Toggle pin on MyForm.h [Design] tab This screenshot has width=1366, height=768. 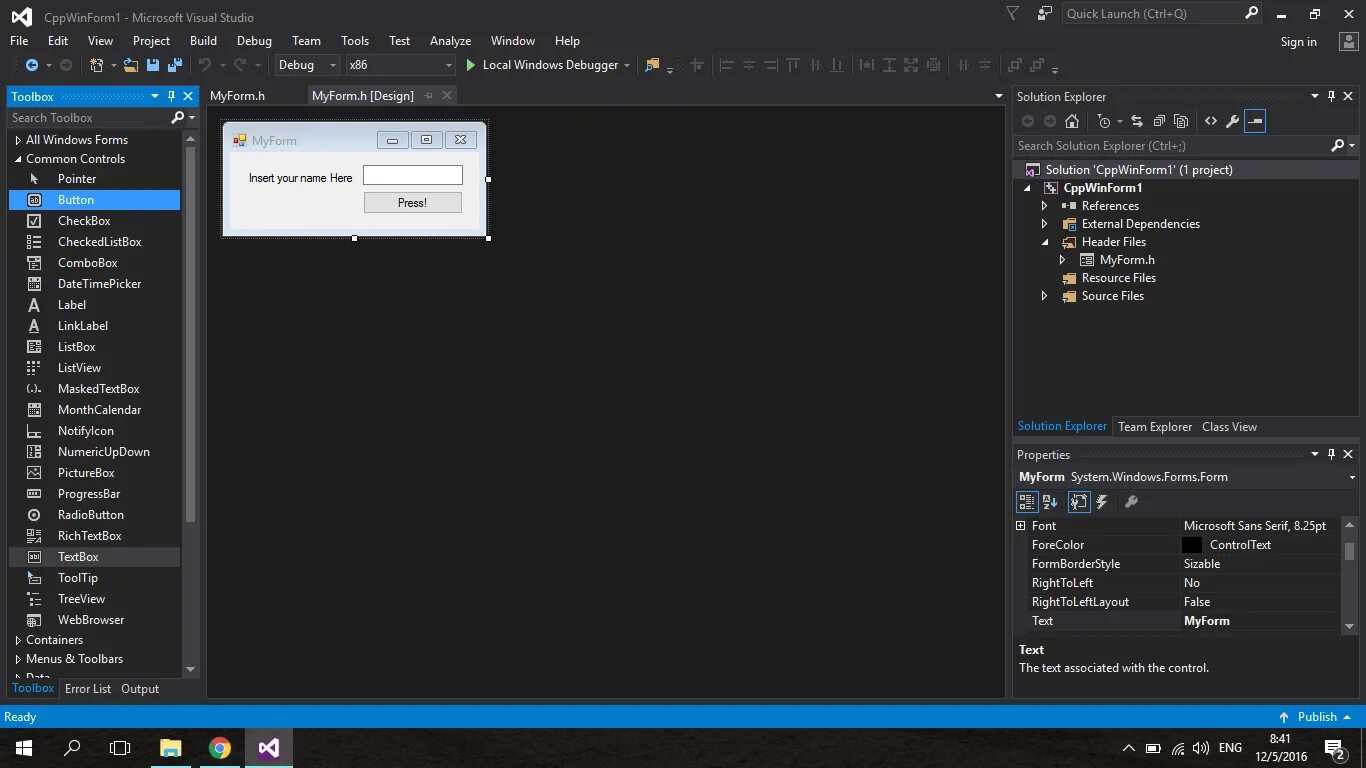click(428, 96)
